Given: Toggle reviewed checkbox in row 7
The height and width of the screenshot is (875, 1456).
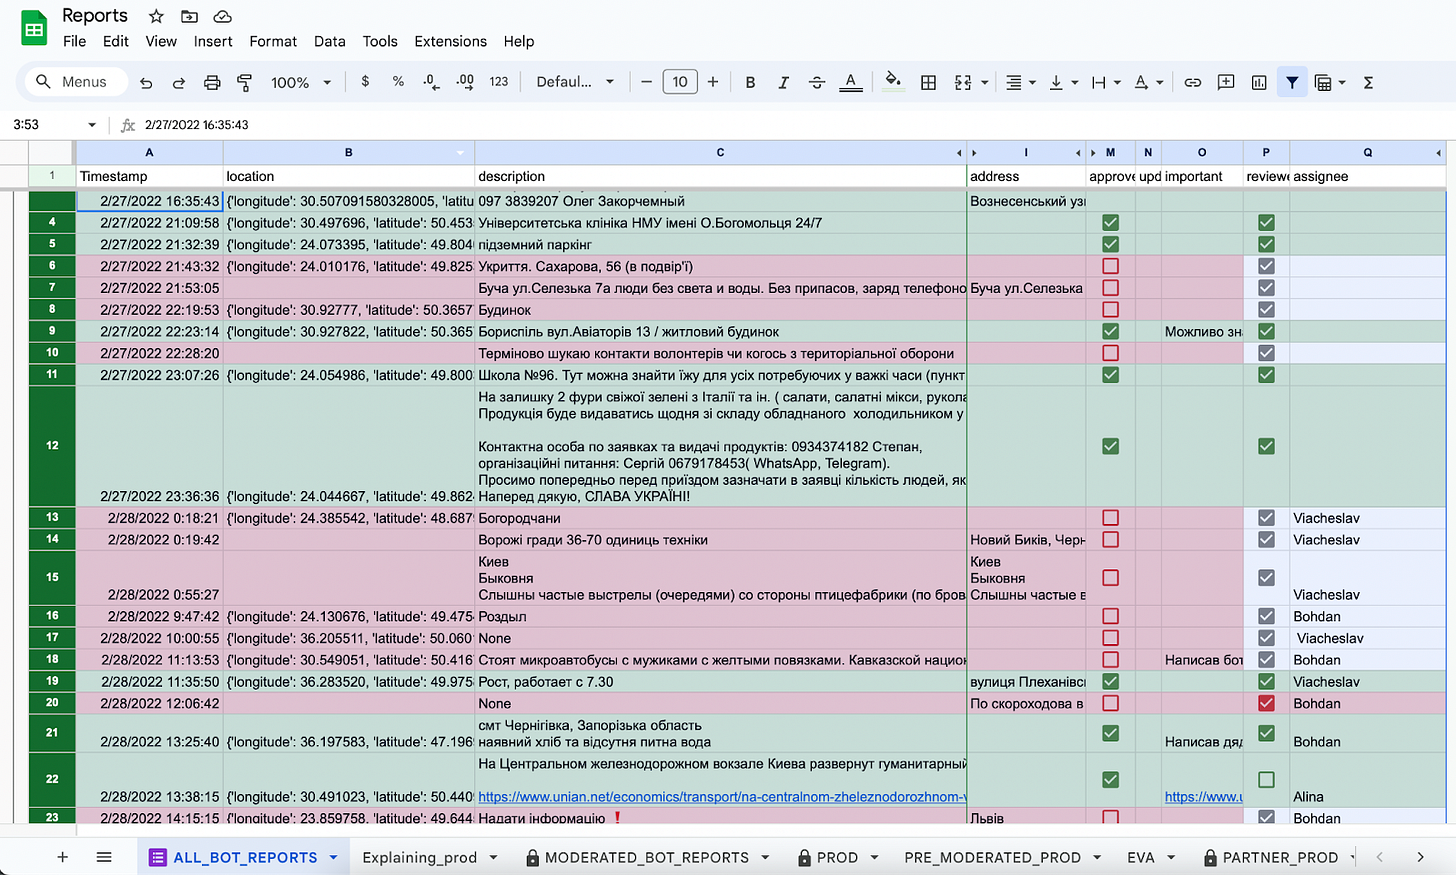Looking at the screenshot, I should [x=1266, y=288].
